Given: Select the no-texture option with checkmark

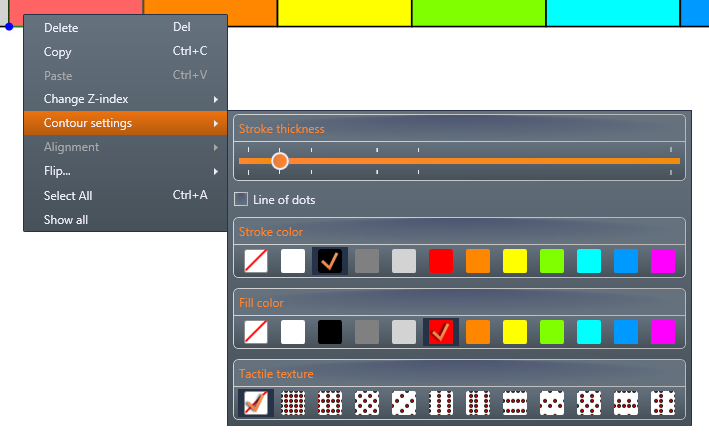Looking at the screenshot, I should (x=256, y=403).
